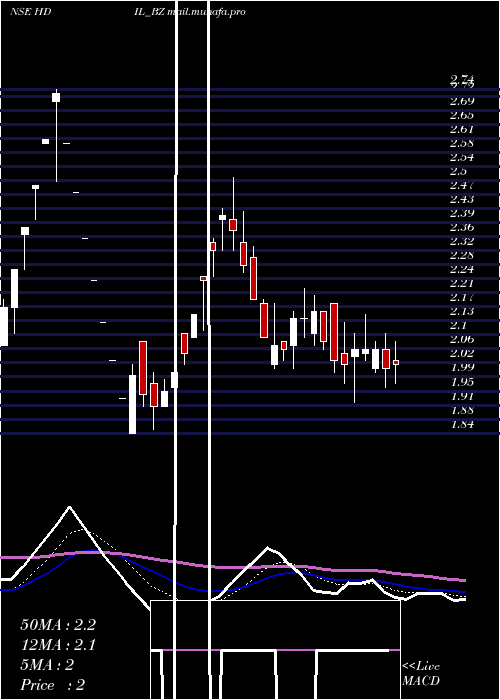The width and height of the screenshot is (500, 700).
Task: Click the 2.5 price axis label
Action: 459,171
